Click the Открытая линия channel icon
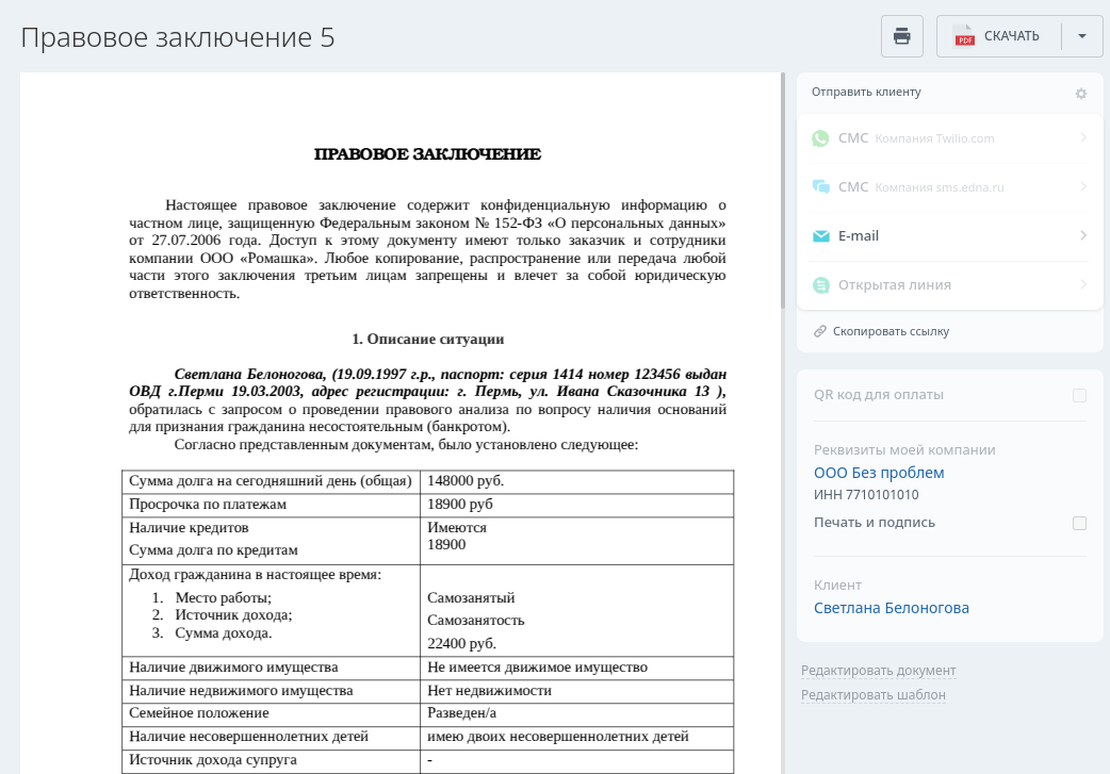This screenshot has width=1110, height=774. pos(821,285)
